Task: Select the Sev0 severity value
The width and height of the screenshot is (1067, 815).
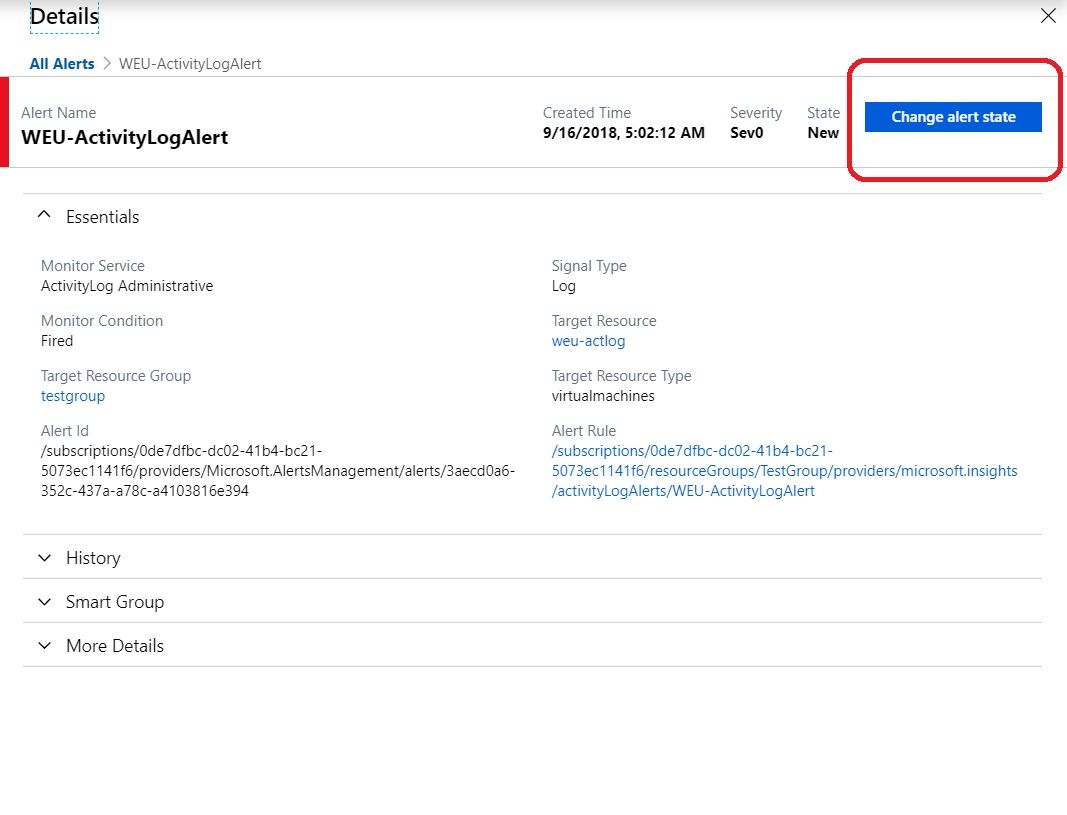Action: pyautogui.click(x=746, y=133)
